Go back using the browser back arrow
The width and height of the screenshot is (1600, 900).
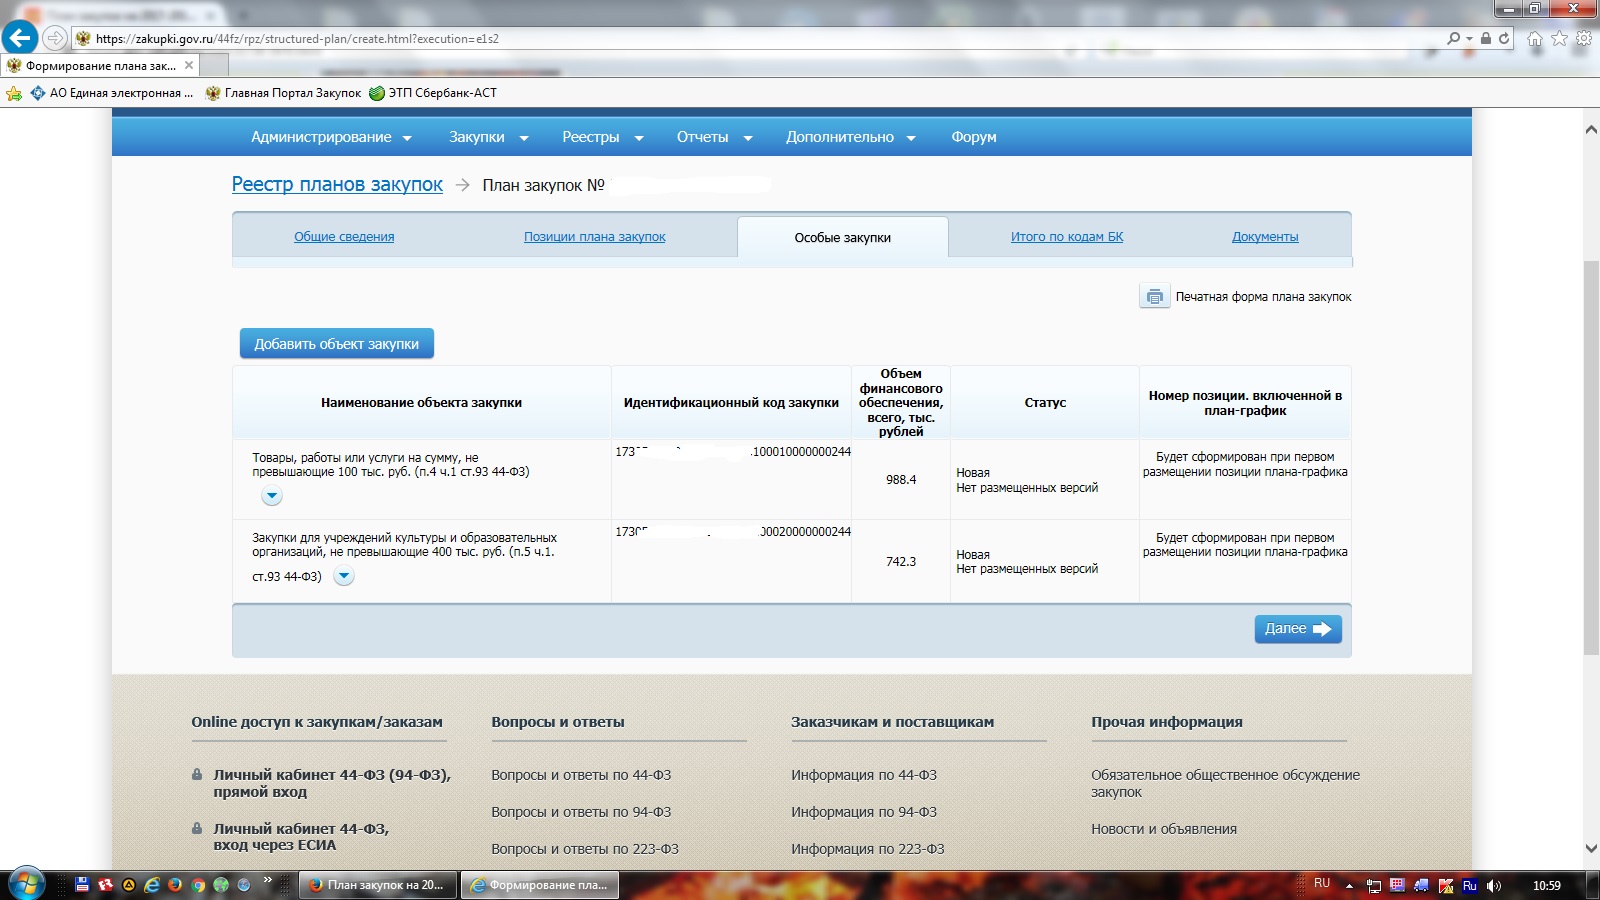(x=20, y=38)
